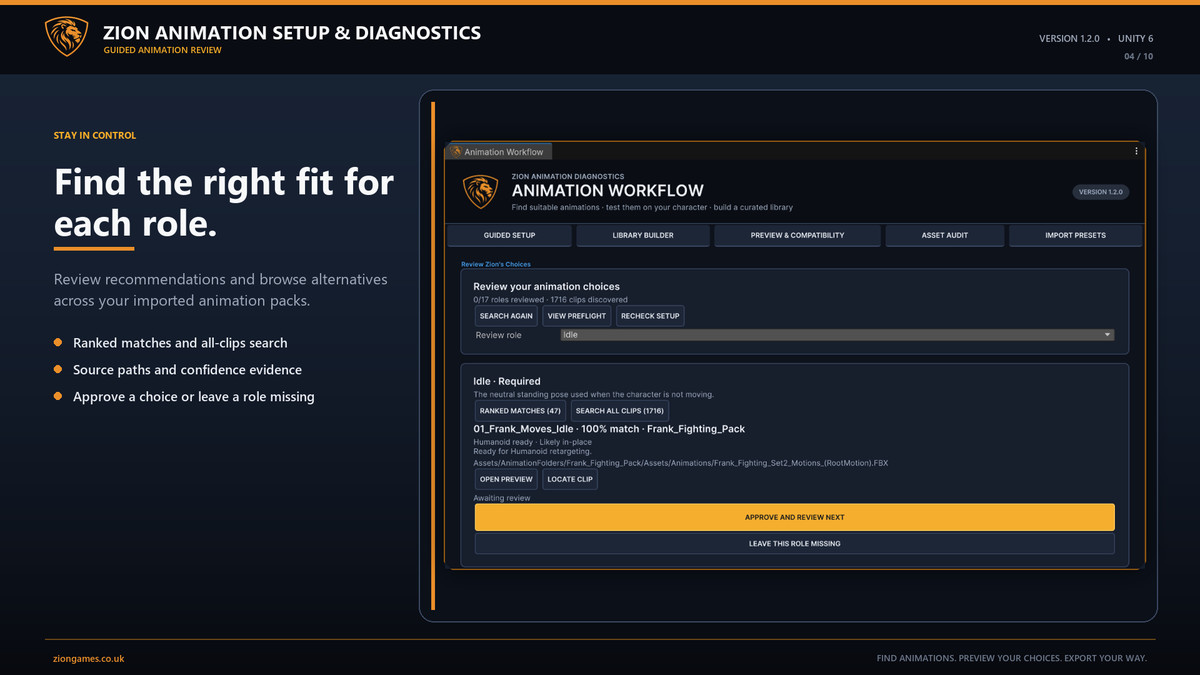Click "GUIDED ANIMATION REVIEW" subtitle

(162, 50)
